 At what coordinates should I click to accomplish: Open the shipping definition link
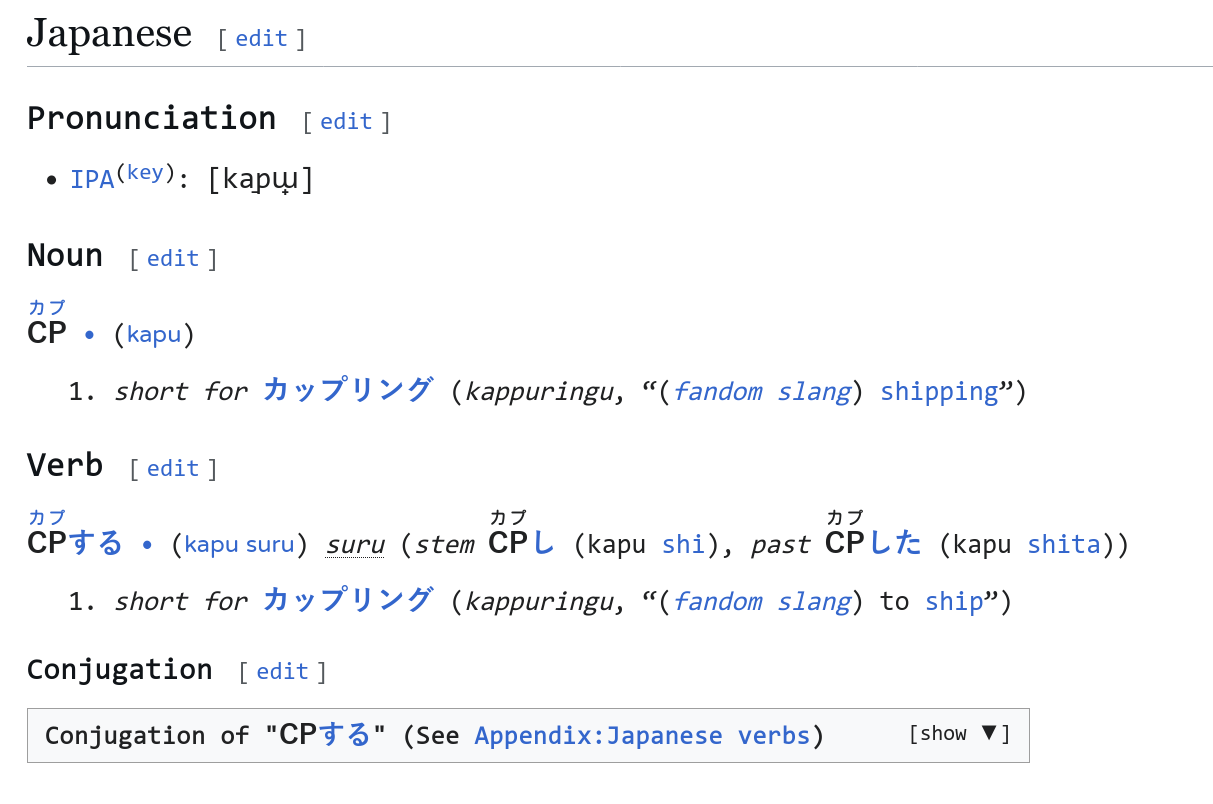pos(939,392)
